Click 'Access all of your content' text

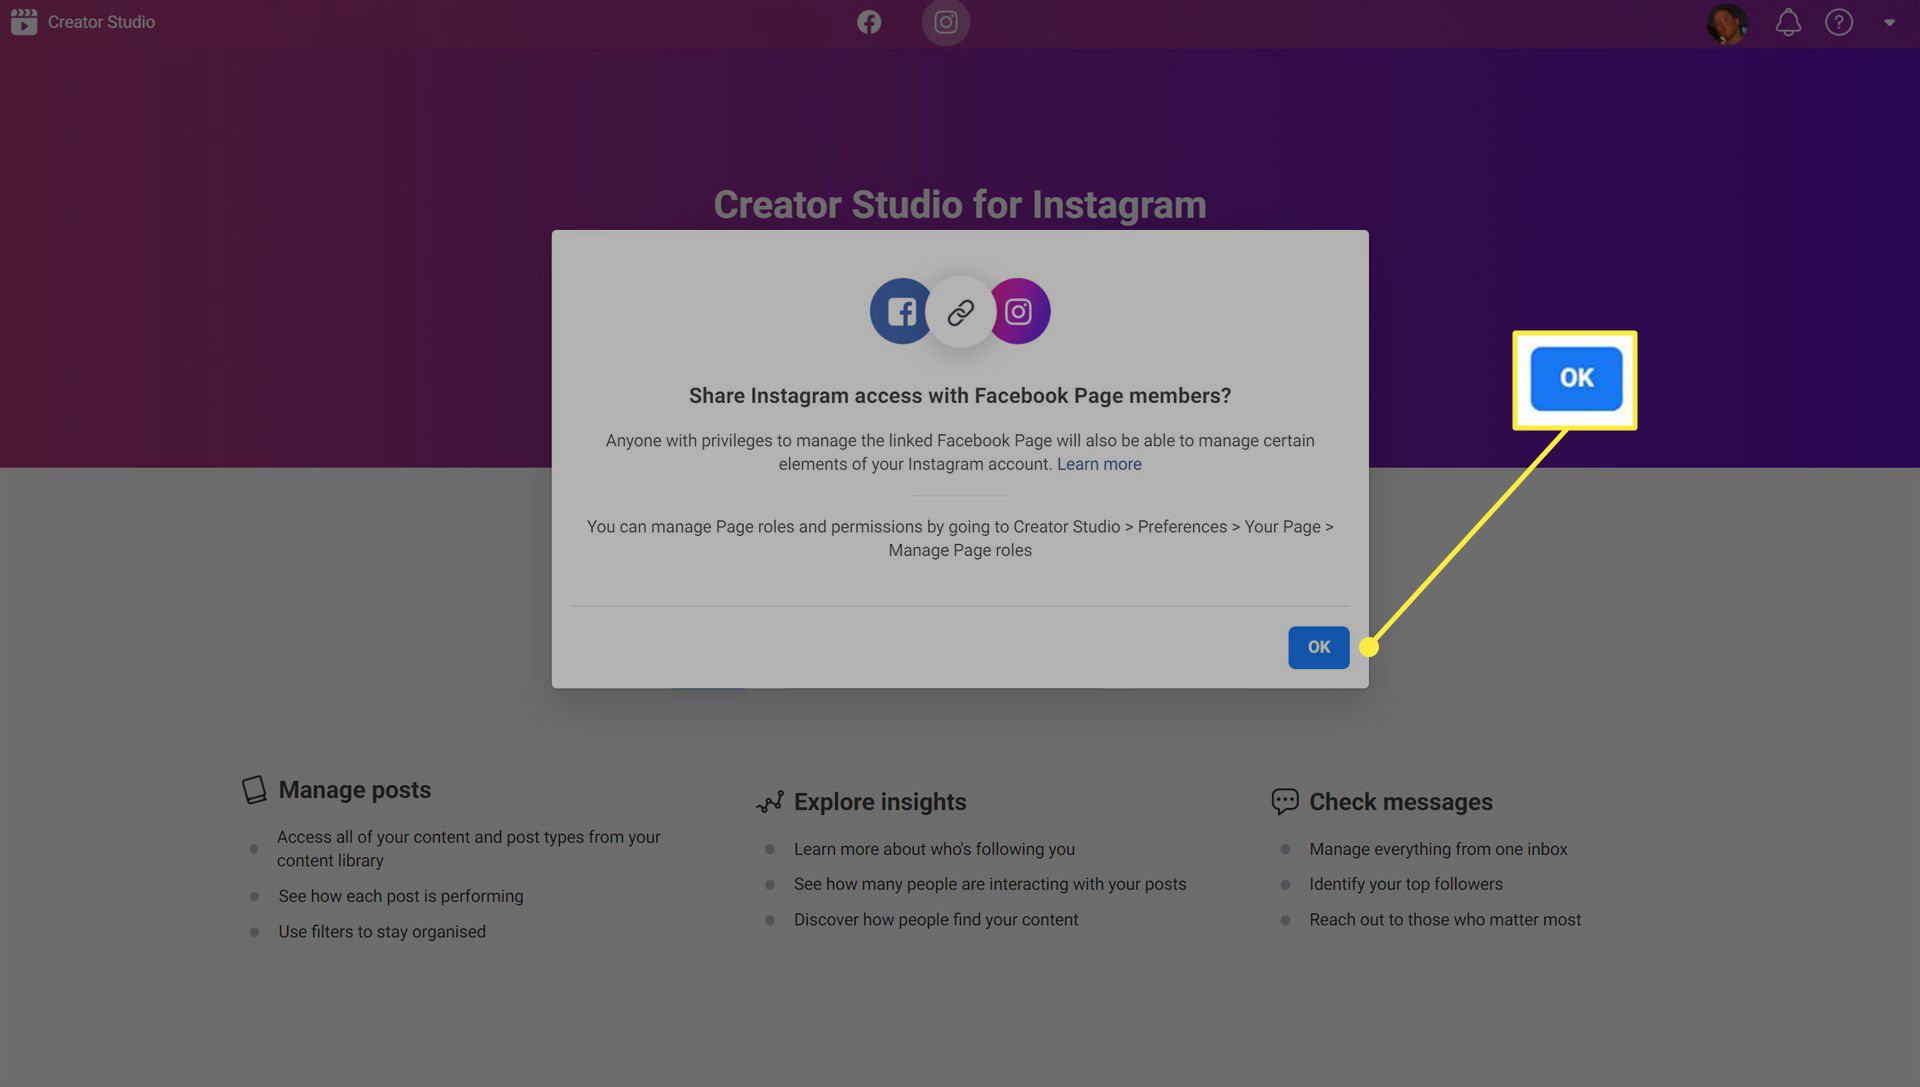tap(468, 848)
